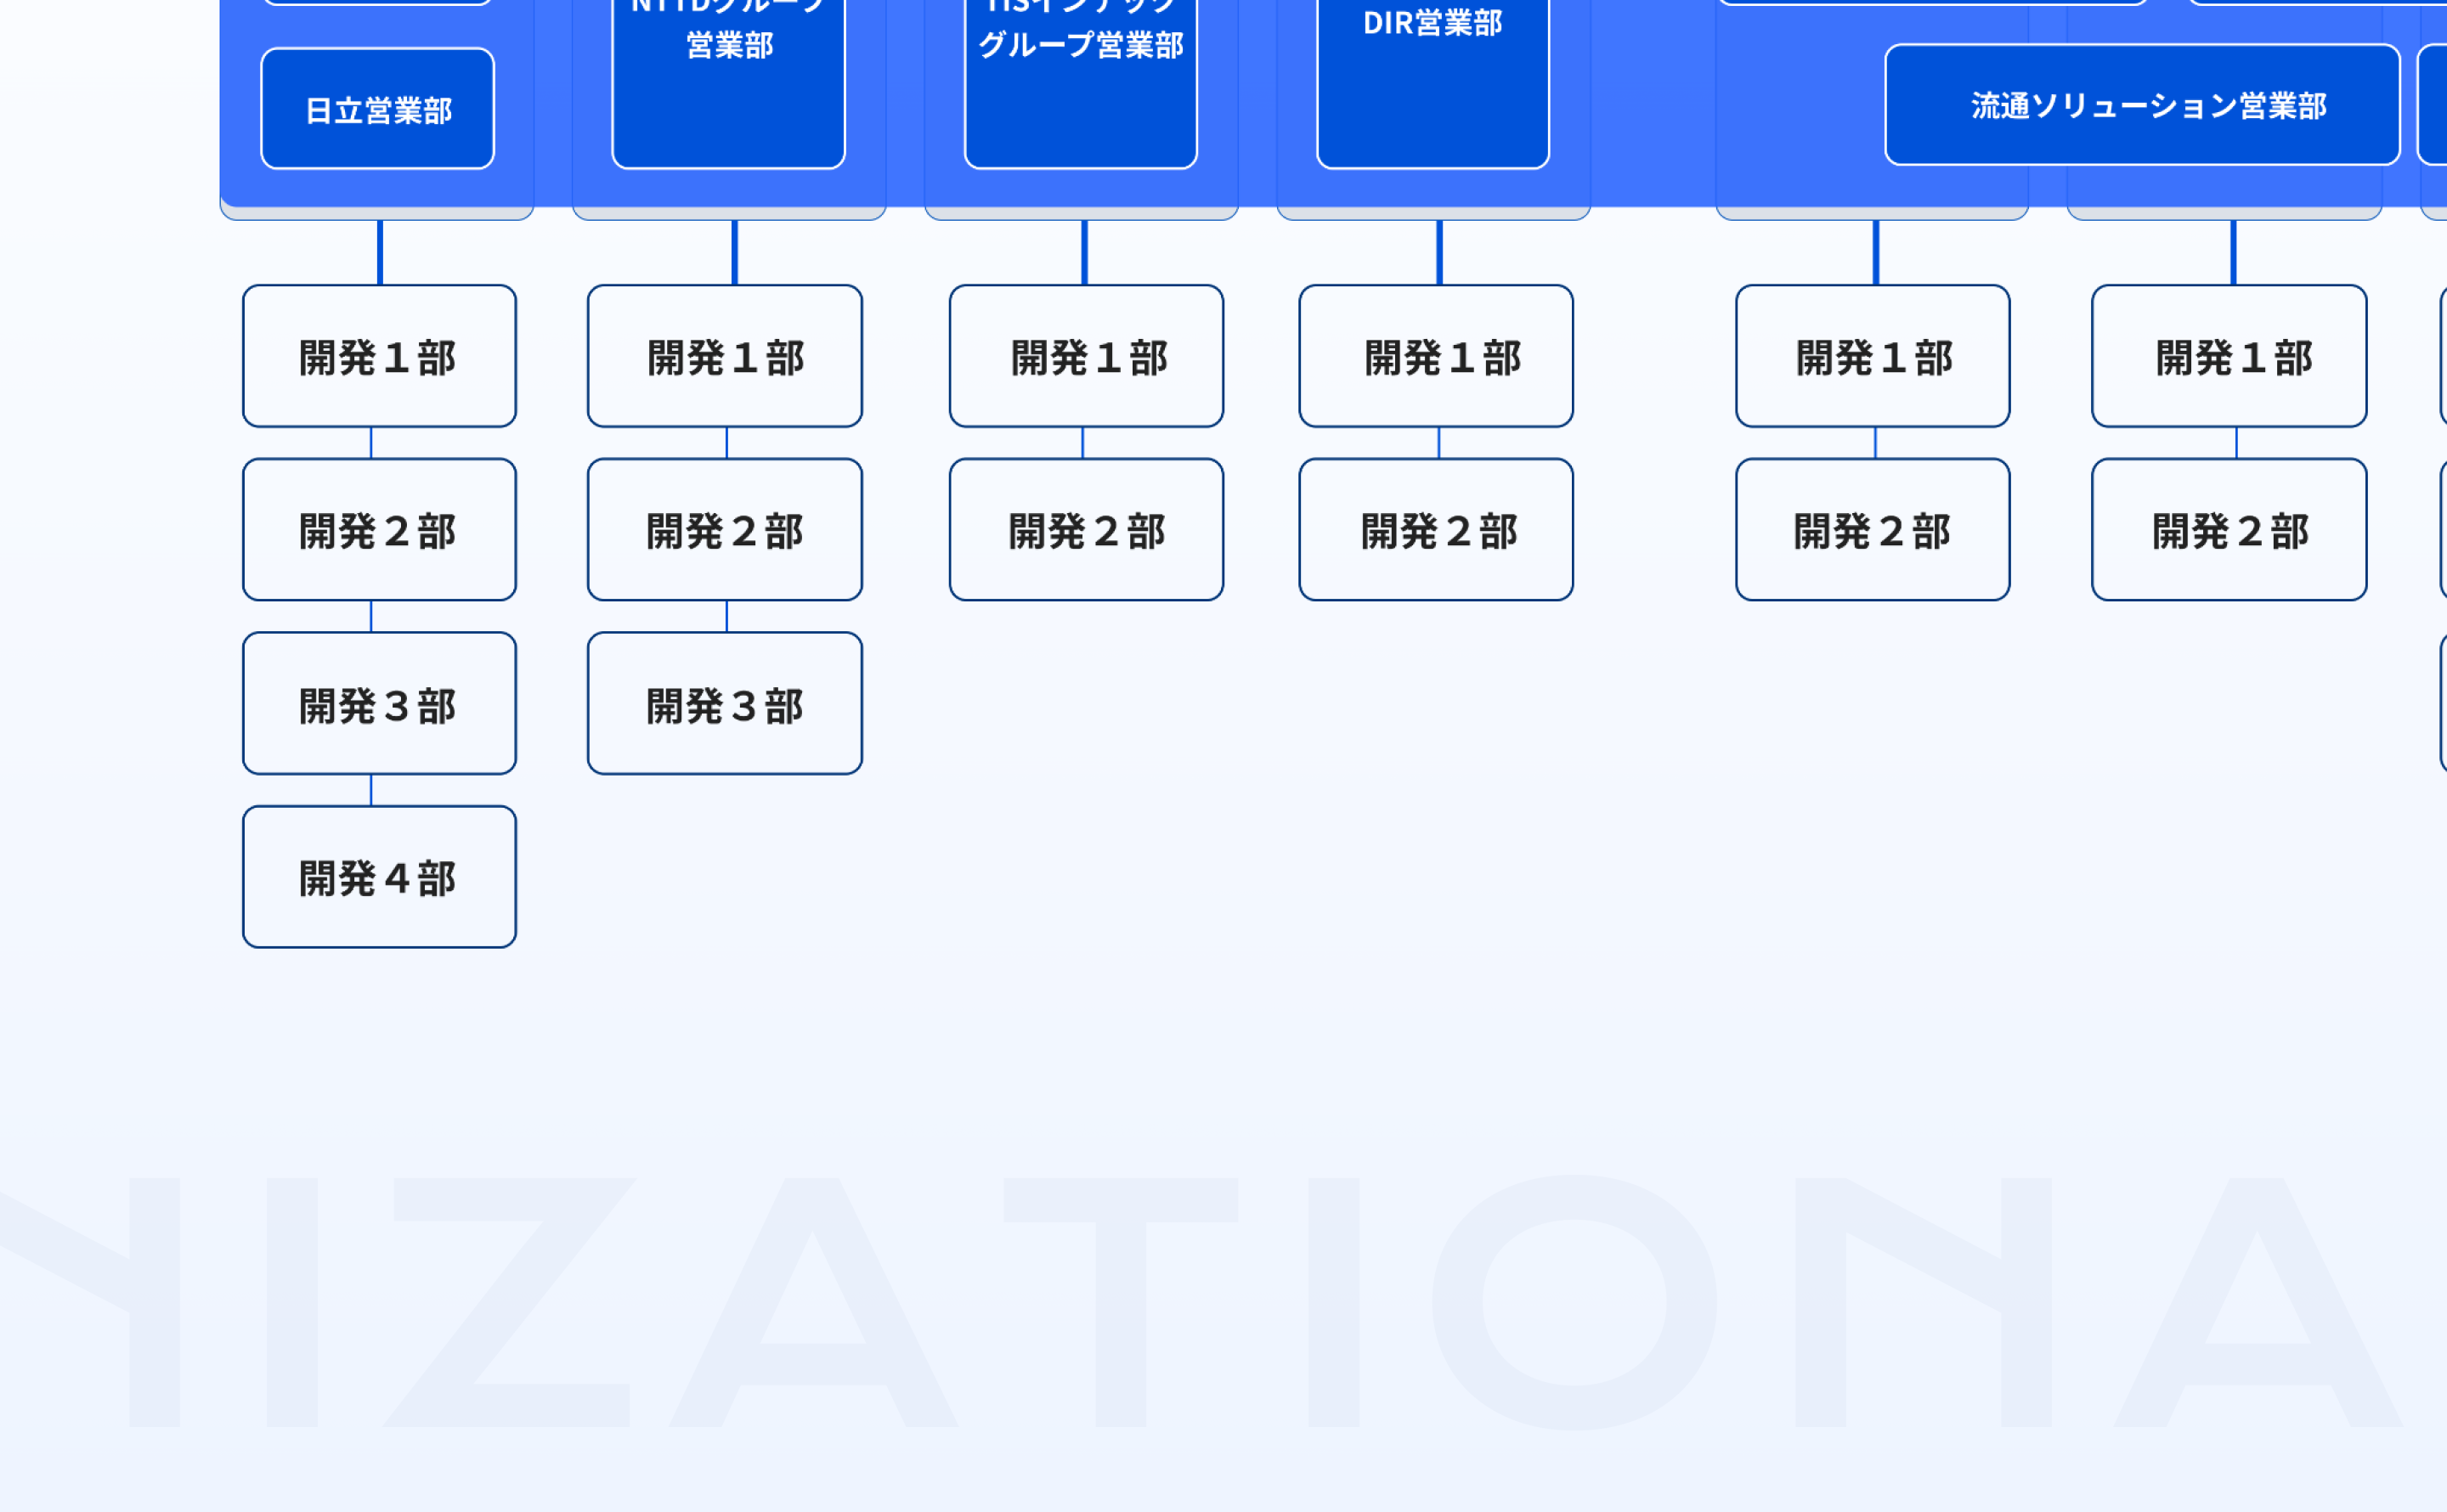The width and height of the screenshot is (2447, 1512).
Task: Click the rightmost partially visible 開発1部 node
Action: pos(2229,355)
